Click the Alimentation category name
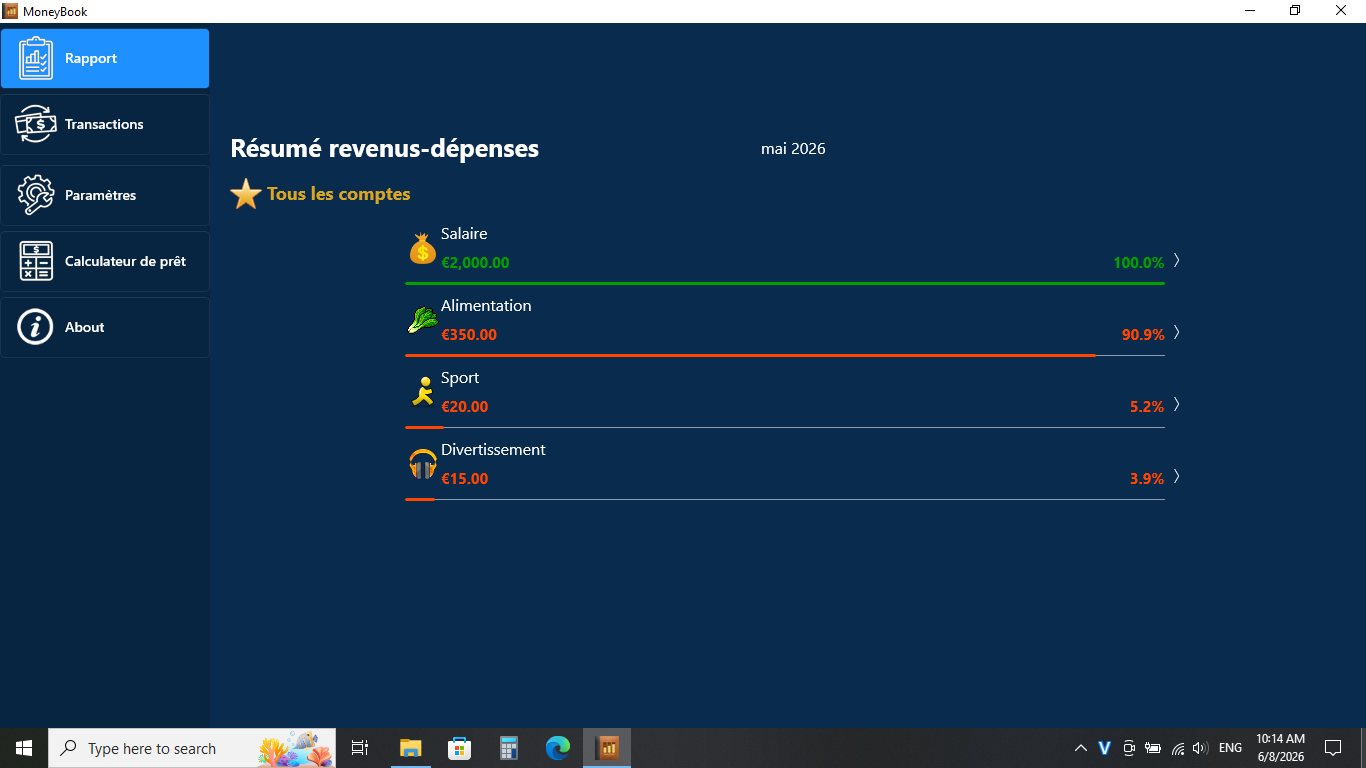Screen dimensions: 1366x768 (486, 306)
